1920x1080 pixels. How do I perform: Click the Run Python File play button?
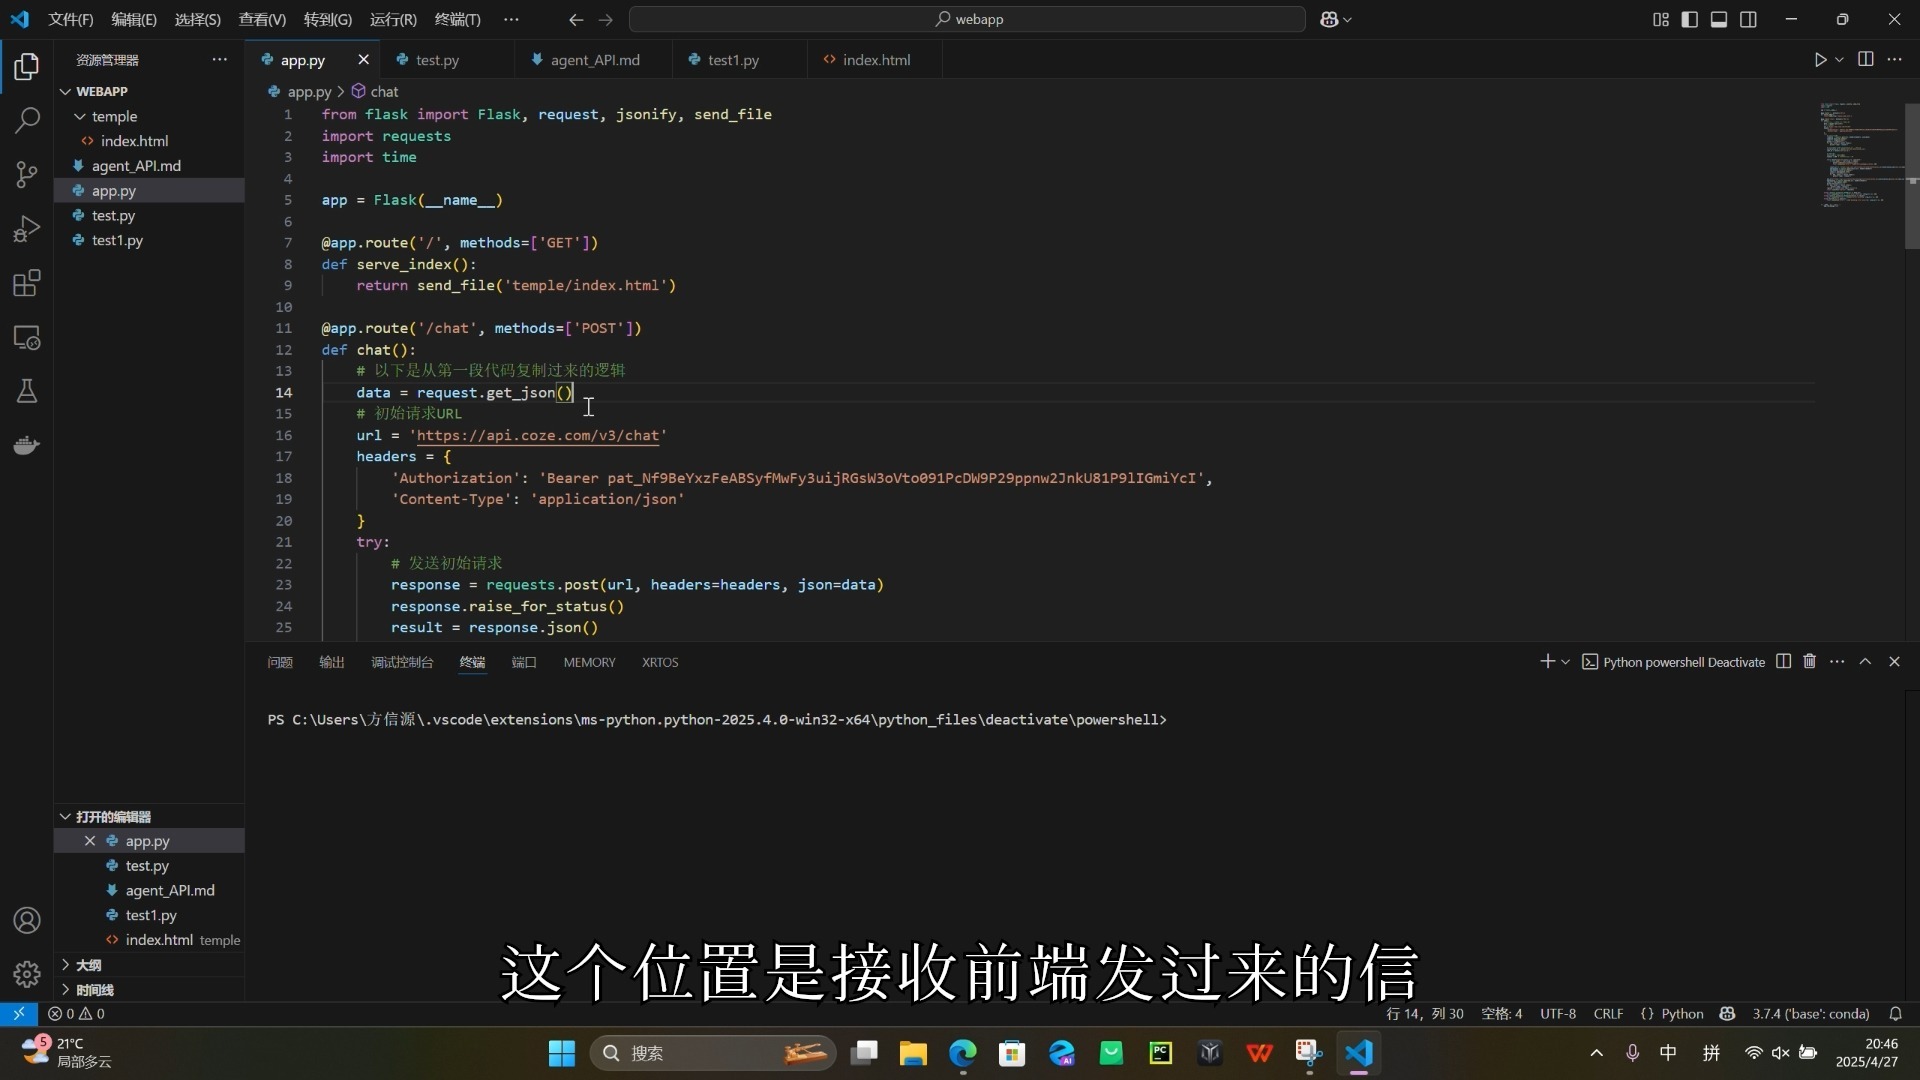[x=1820, y=60]
